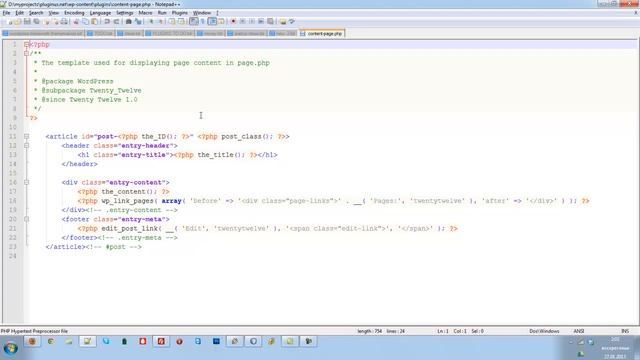Open the Settings menu
The width and height of the screenshot is (640, 360).
point(124,13)
